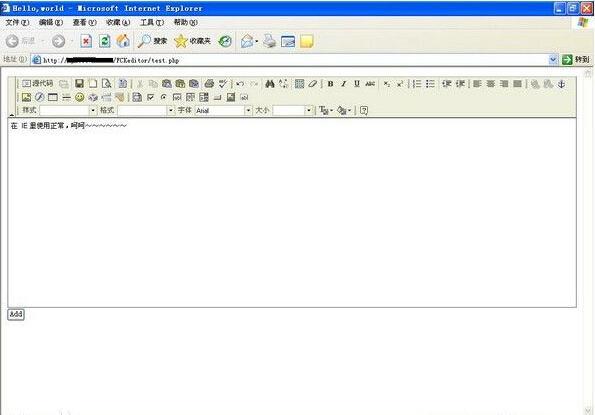595x415 pixels.
Task: Click the numbered list icon
Action: 417,84
